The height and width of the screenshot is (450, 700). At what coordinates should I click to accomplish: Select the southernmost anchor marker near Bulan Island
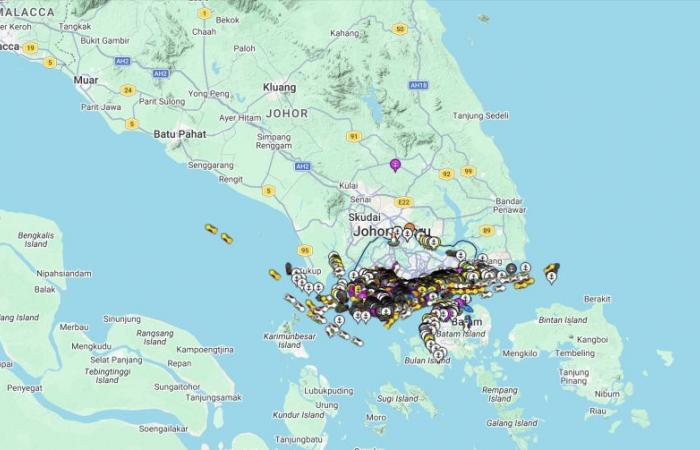tap(438, 354)
